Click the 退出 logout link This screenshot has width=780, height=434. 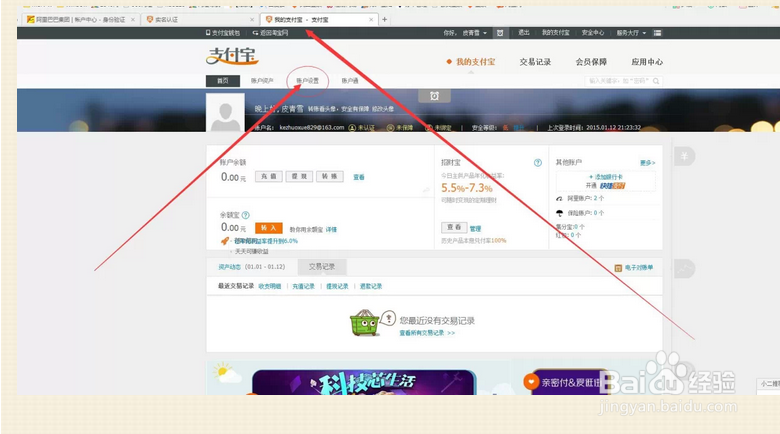pos(523,33)
